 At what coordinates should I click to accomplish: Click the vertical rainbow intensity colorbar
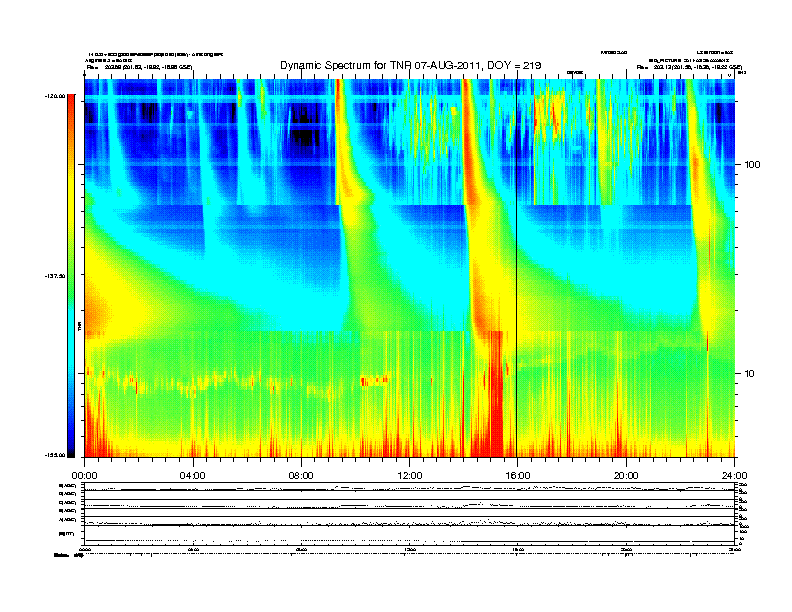click(71, 276)
